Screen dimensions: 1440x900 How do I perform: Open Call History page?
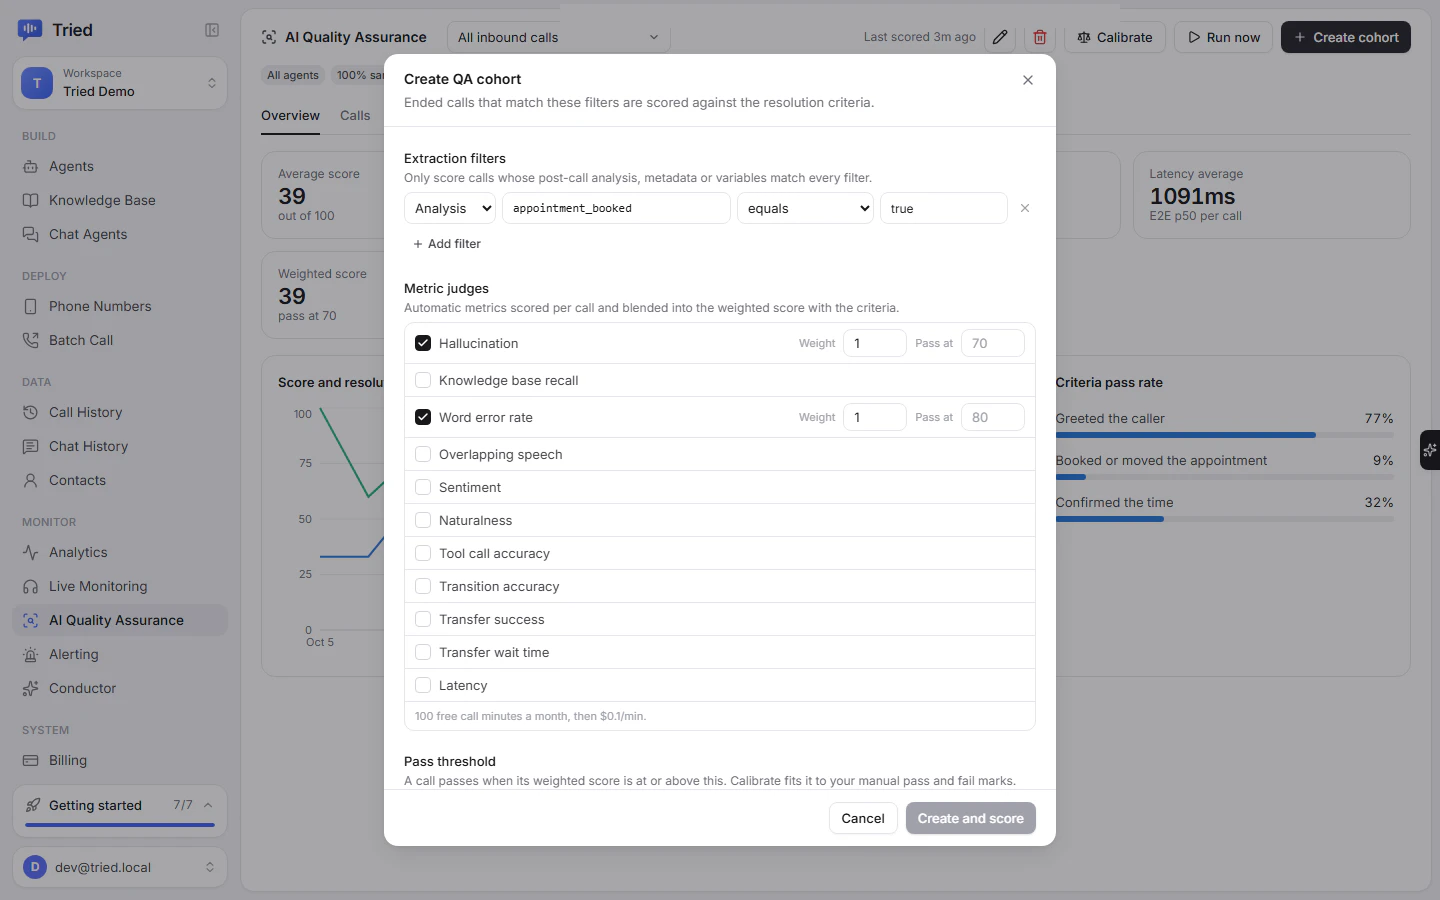point(120,412)
